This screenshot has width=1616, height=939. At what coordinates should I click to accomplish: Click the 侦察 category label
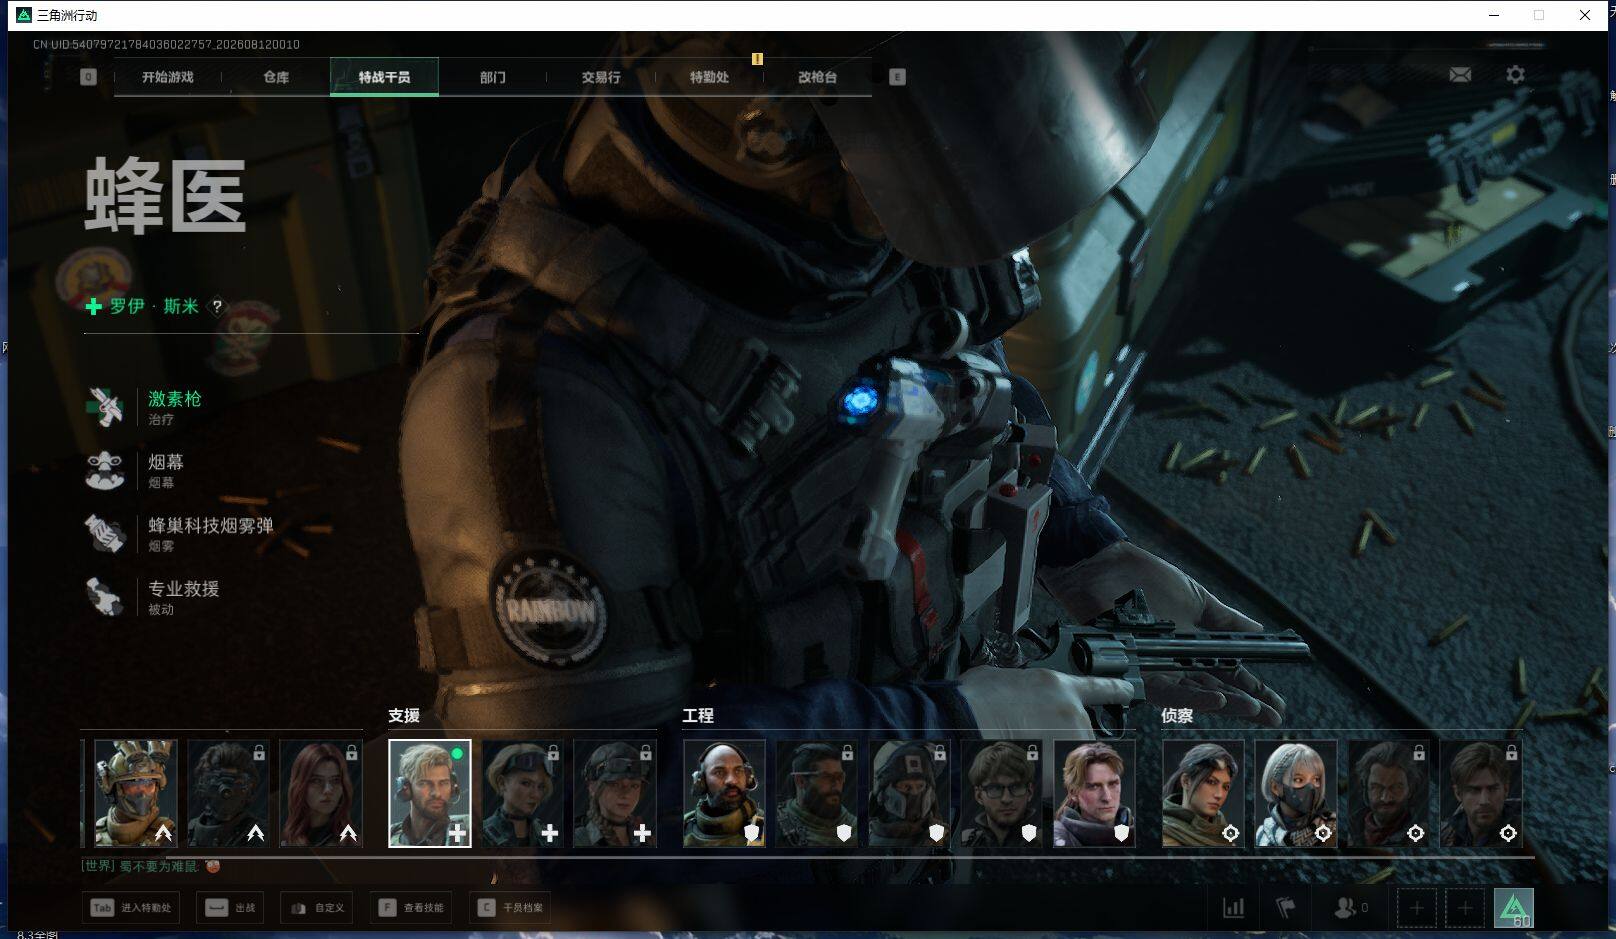point(1177,716)
